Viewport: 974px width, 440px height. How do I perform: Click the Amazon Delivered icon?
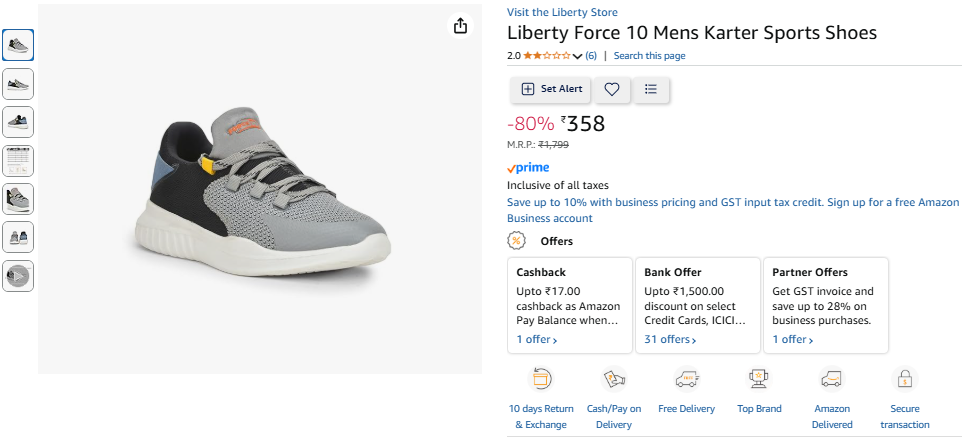click(x=831, y=378)
